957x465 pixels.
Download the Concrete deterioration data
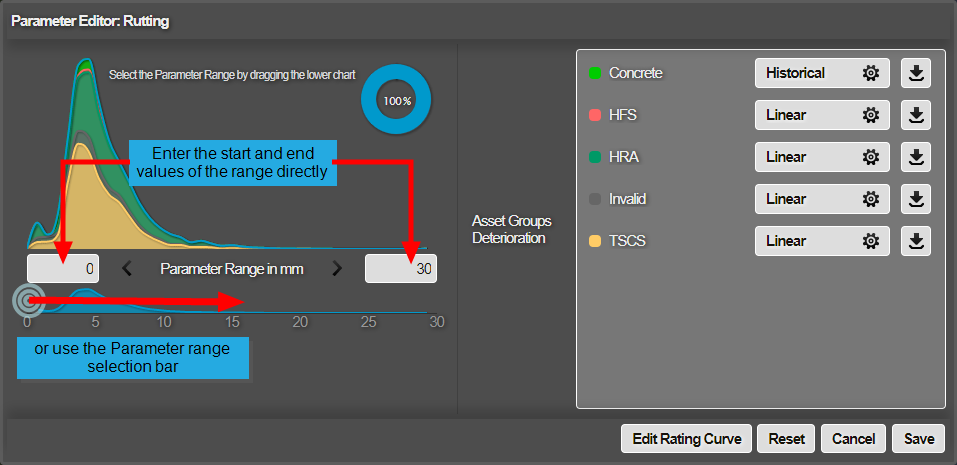(916, 73)
